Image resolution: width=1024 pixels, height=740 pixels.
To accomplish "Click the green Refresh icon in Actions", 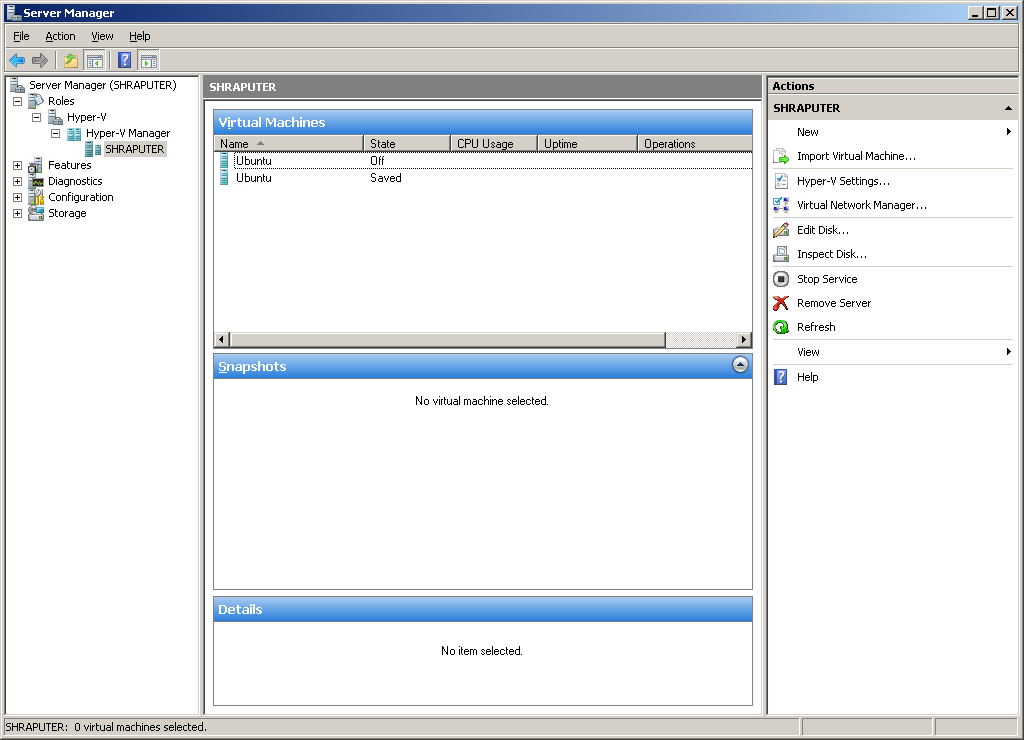I will [781, 327].
